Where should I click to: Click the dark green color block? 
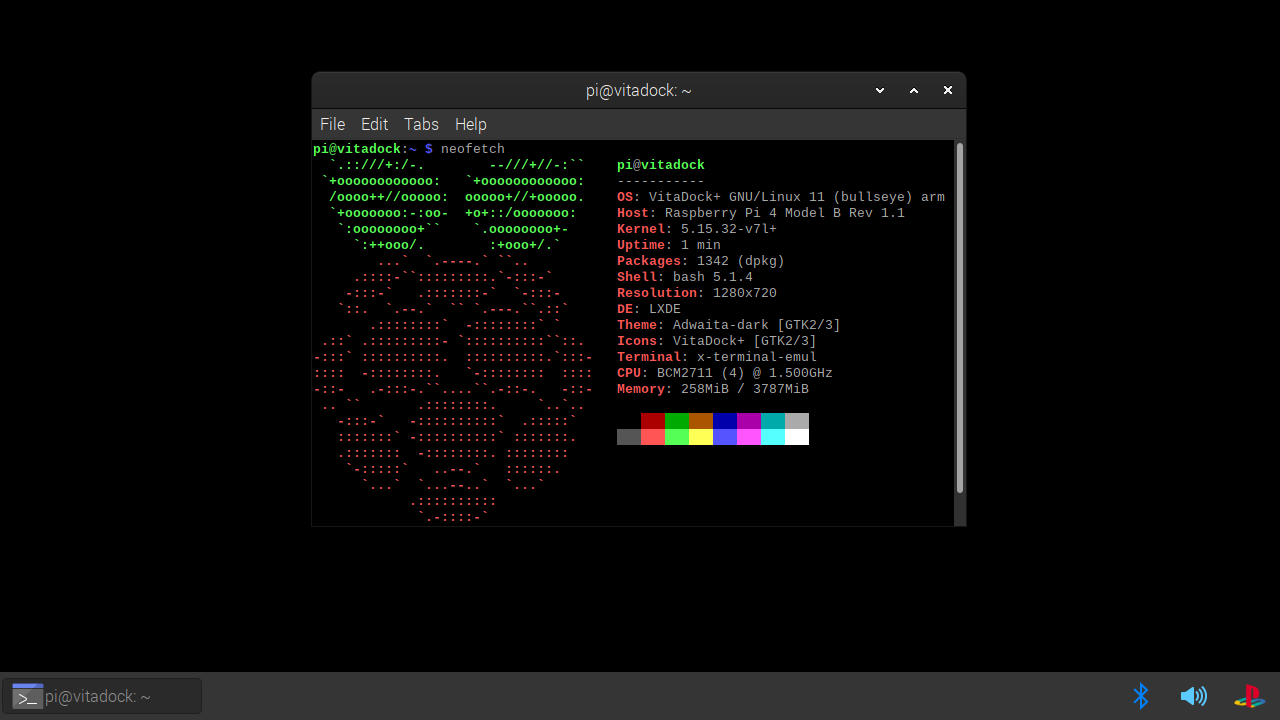pos(677,421)
